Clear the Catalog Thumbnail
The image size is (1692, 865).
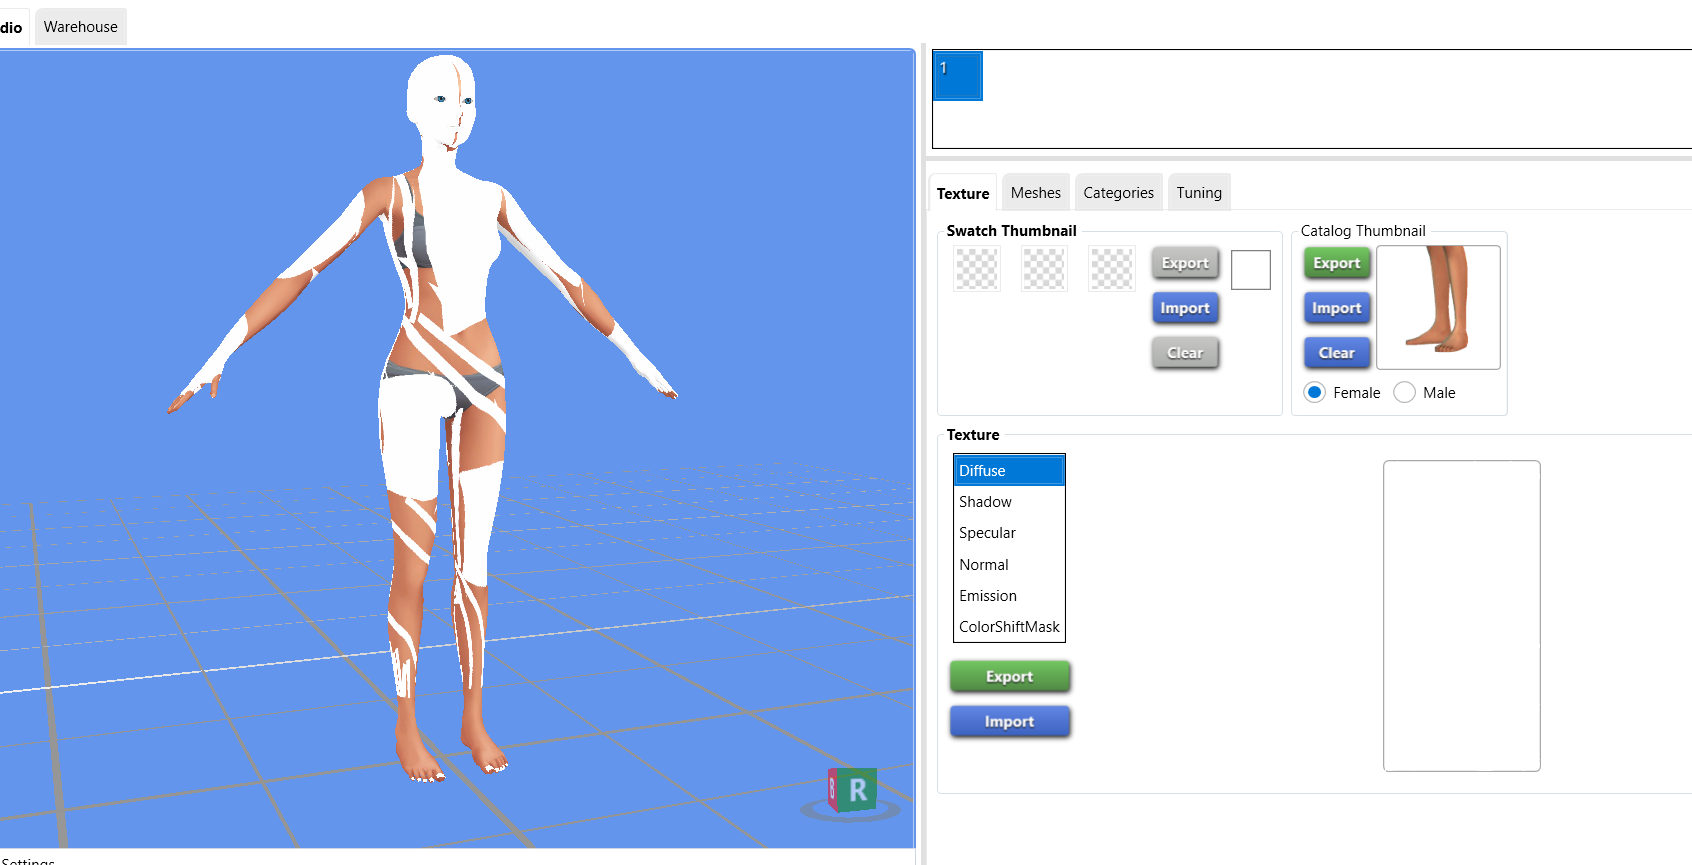pos(1337,353)
